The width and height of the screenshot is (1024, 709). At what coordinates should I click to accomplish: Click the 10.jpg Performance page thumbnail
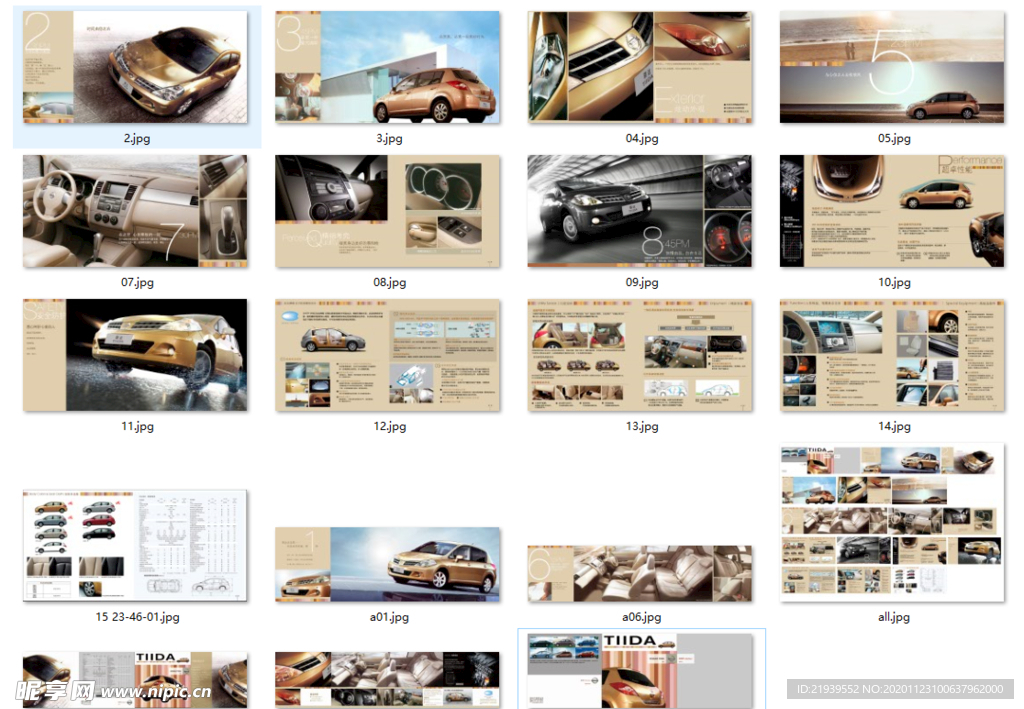(x=892, y=211)
